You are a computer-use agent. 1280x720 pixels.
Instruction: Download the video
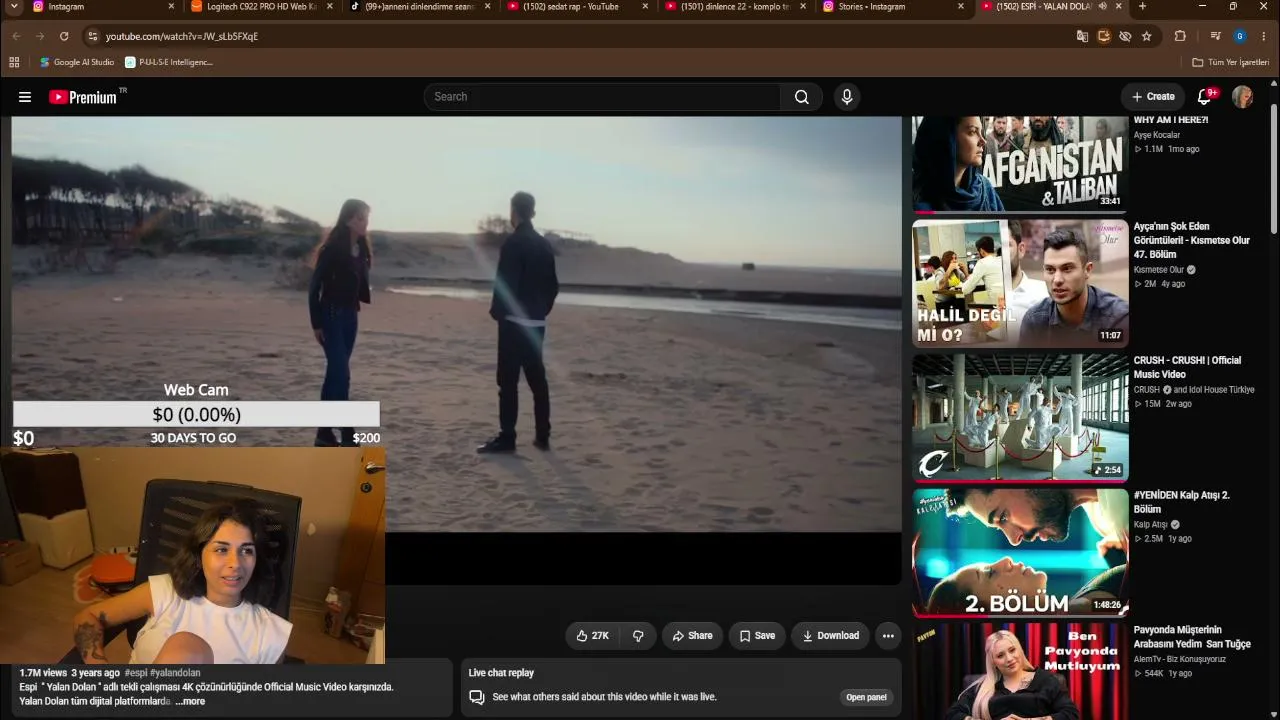[830, 636]
